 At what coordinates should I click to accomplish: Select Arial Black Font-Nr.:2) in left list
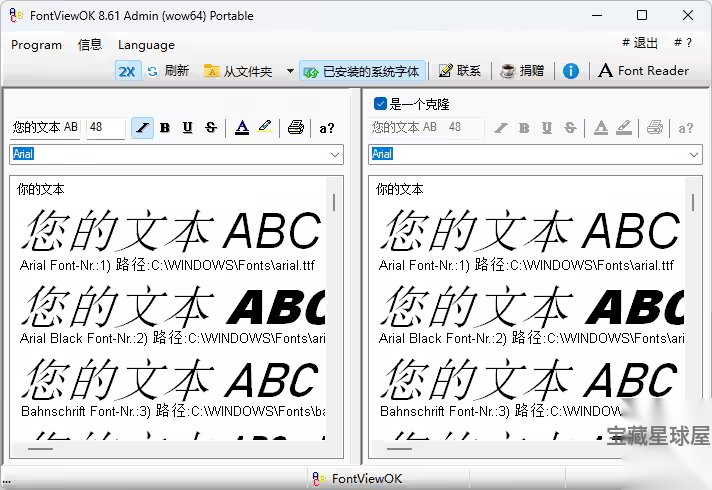173,338
